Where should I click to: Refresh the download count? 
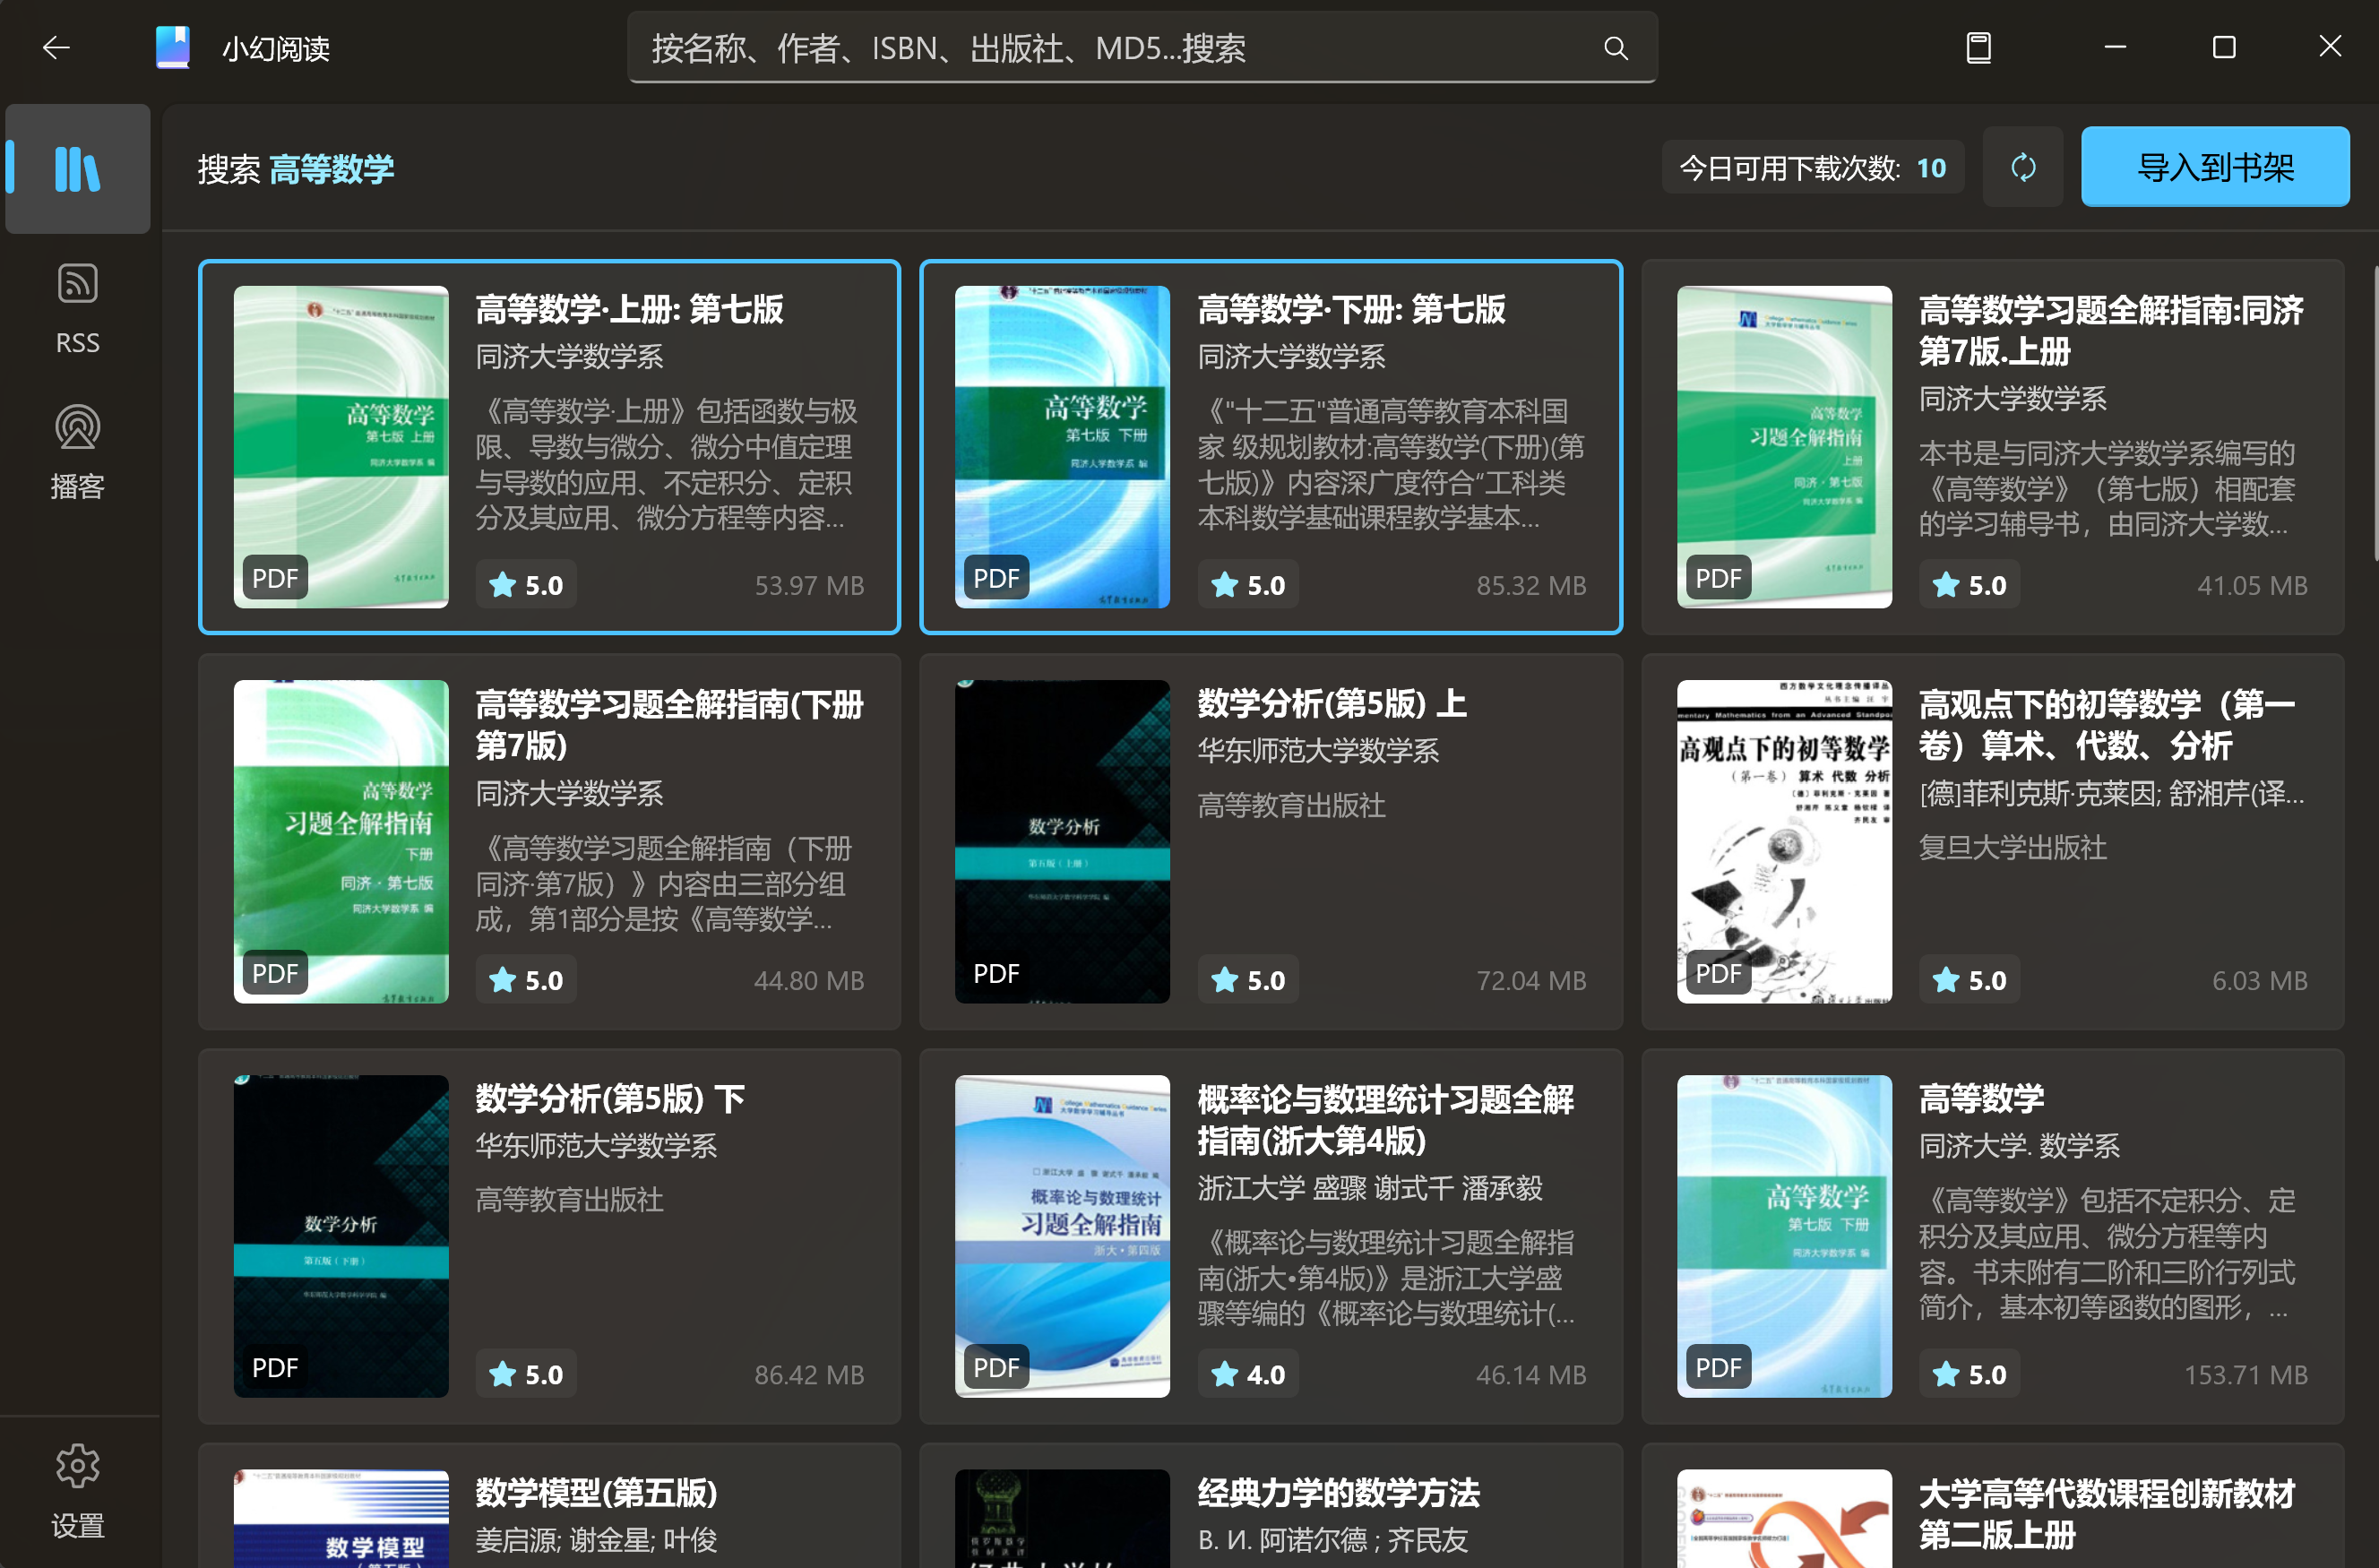[2022, 167]
